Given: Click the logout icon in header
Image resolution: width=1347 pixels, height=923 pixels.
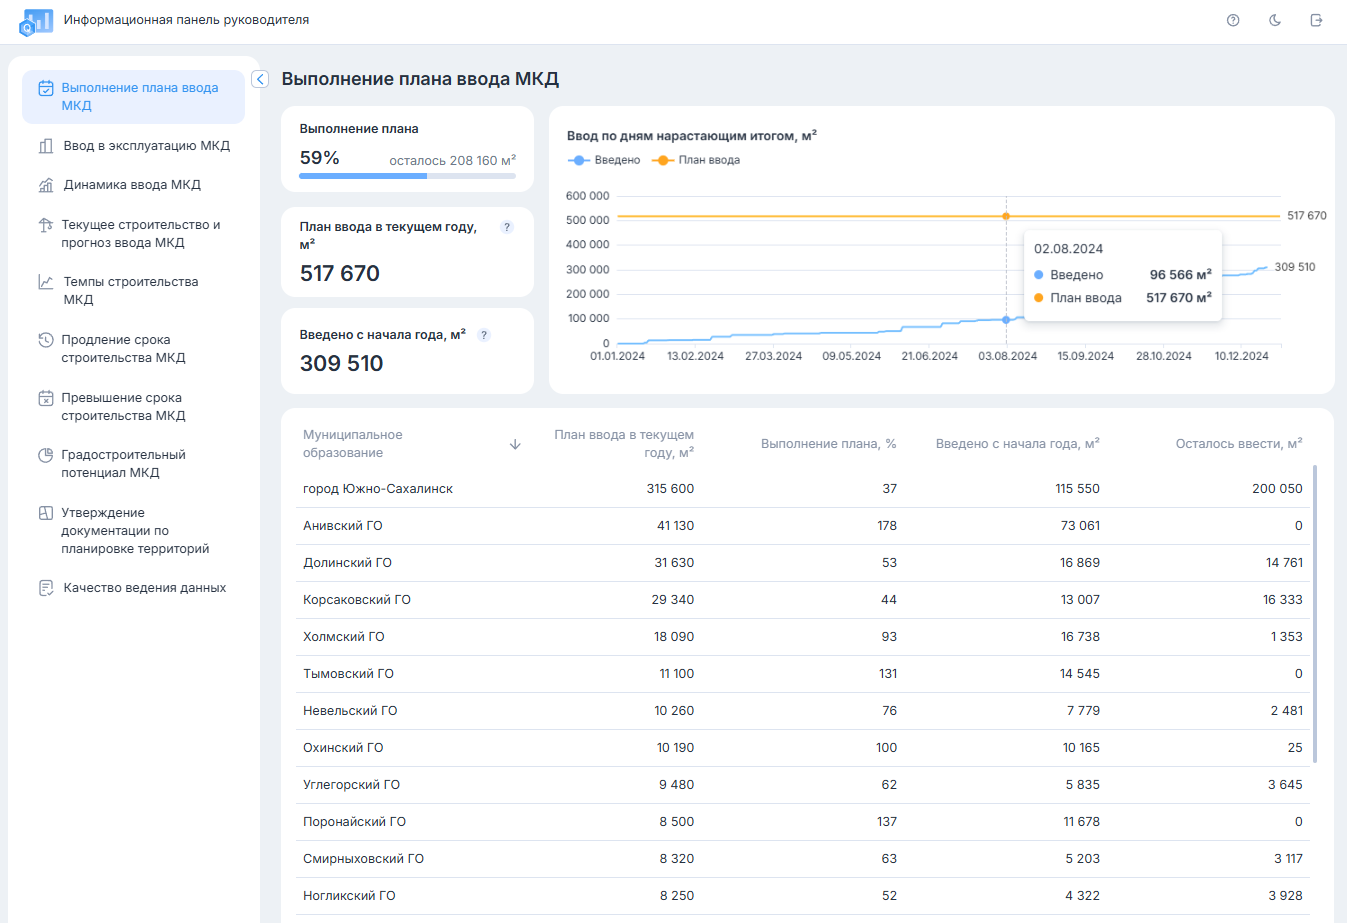Looking at the screenshot, I should click(x=1316, y=20).
